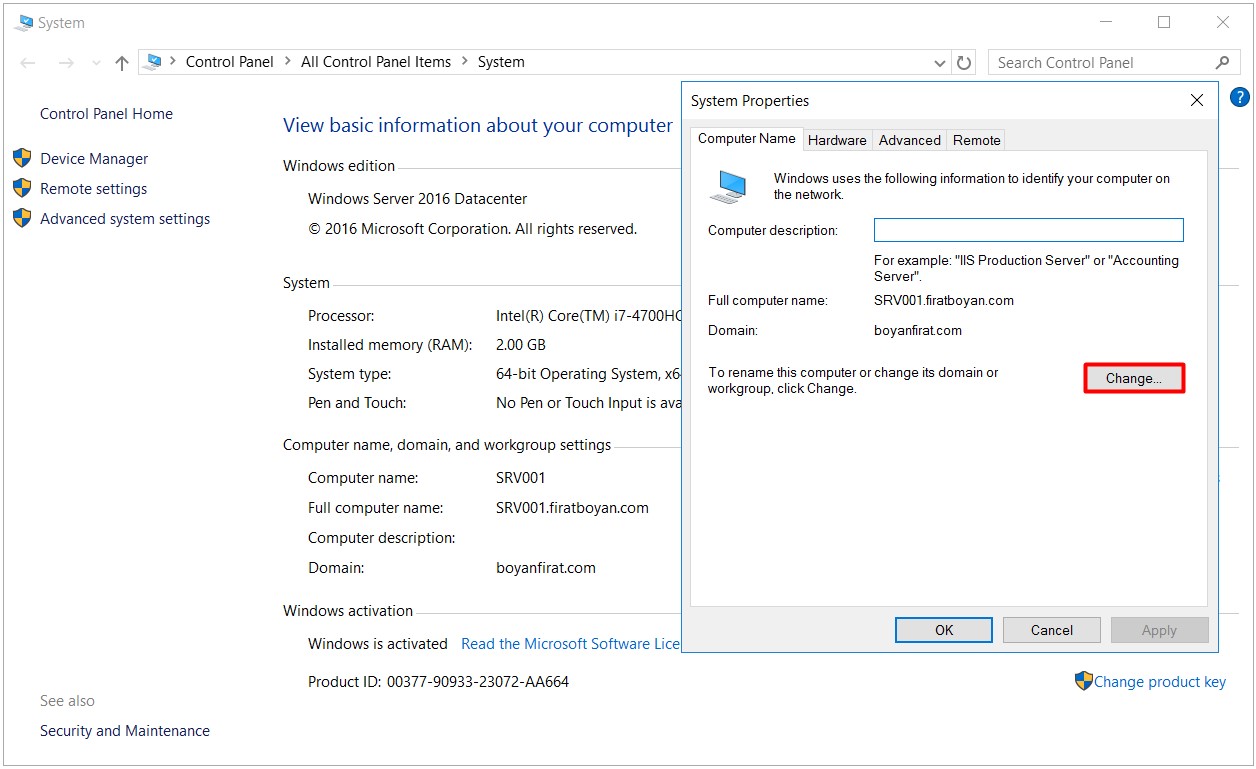Open Remote settings link
The width and height of the screenshot is (1256, 769).
(x=93, y=188)
